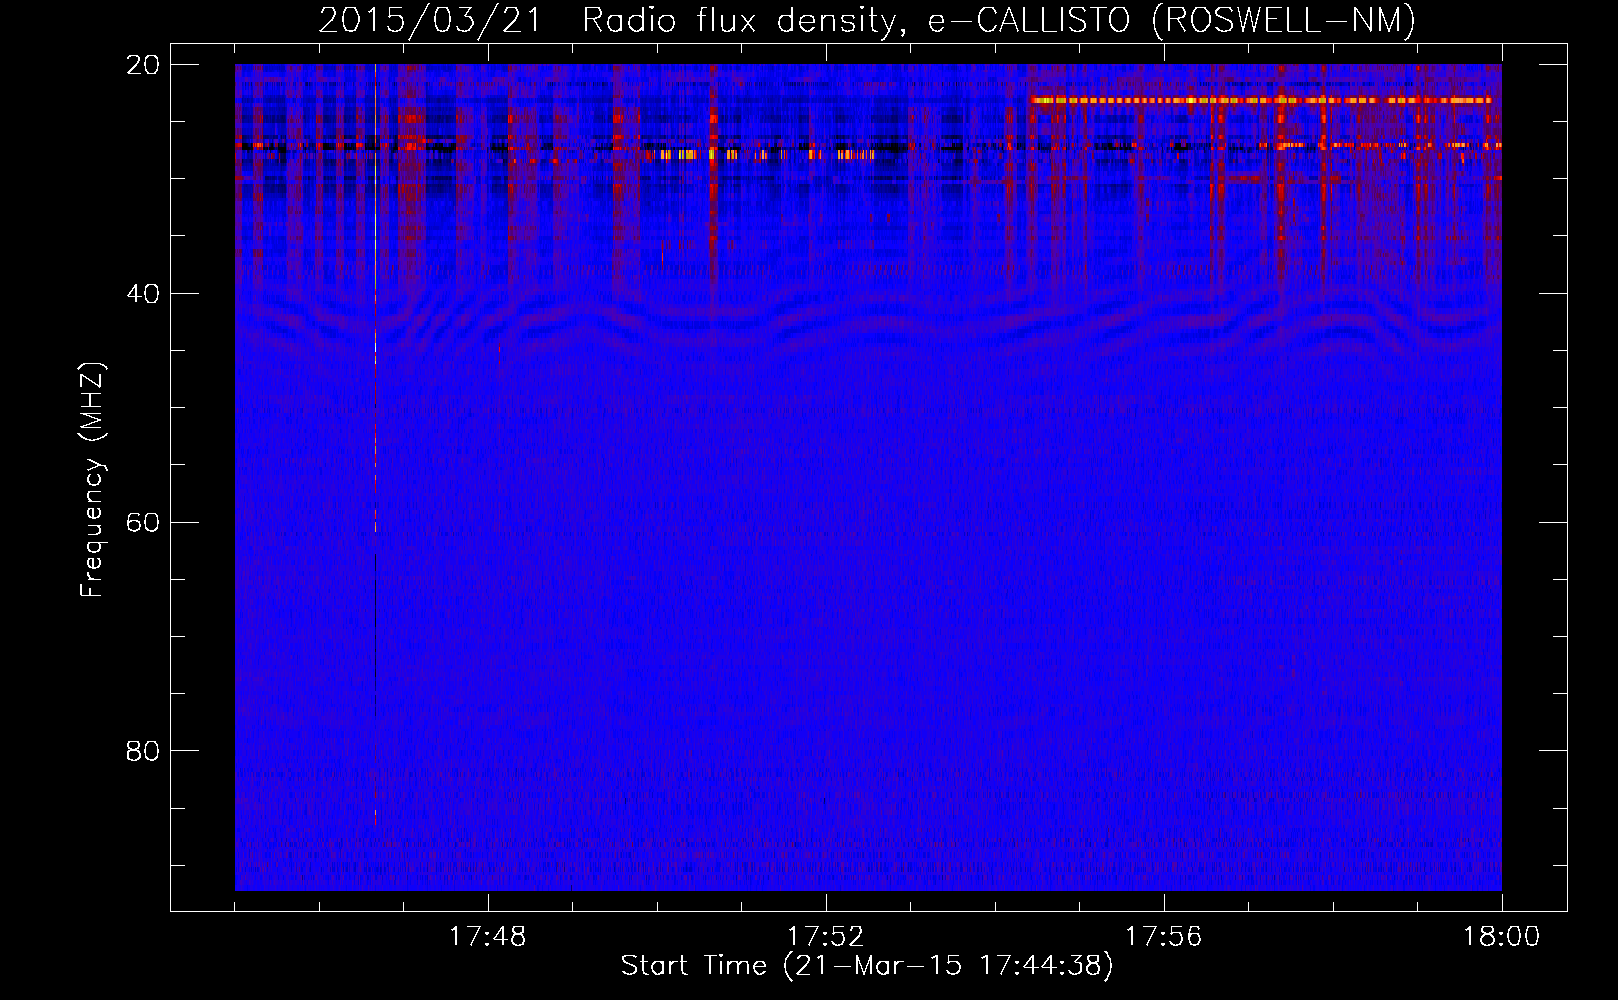Click the frequency tick label '20'

click(143, 65)
